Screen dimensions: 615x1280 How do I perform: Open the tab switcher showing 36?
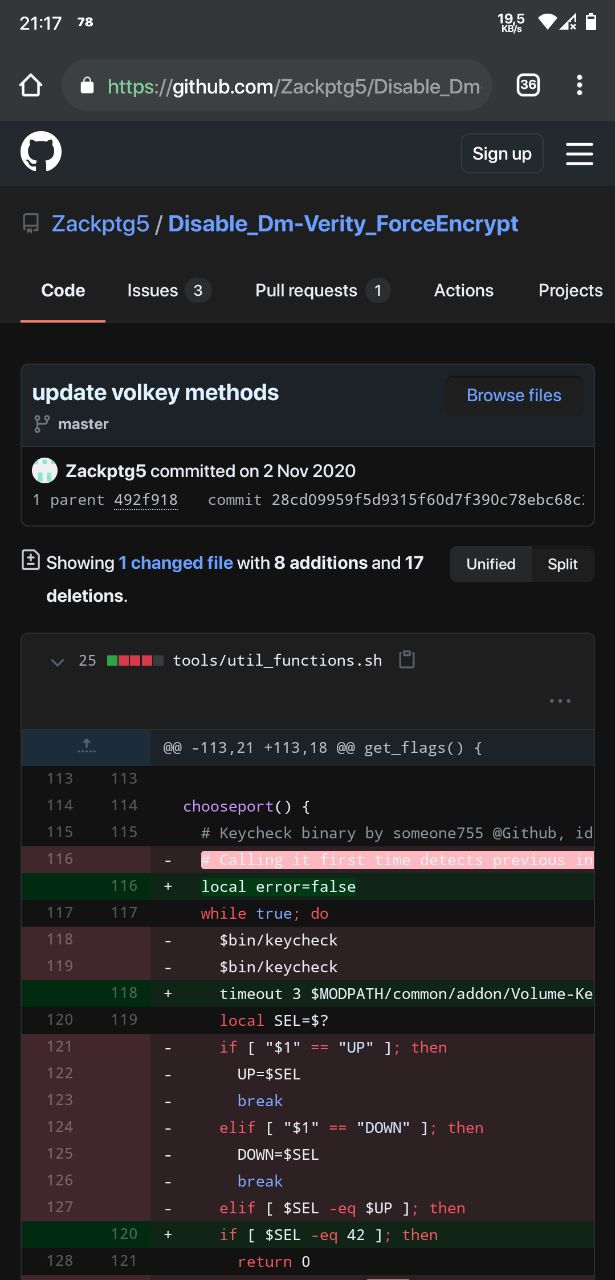(x=528, y=86)
